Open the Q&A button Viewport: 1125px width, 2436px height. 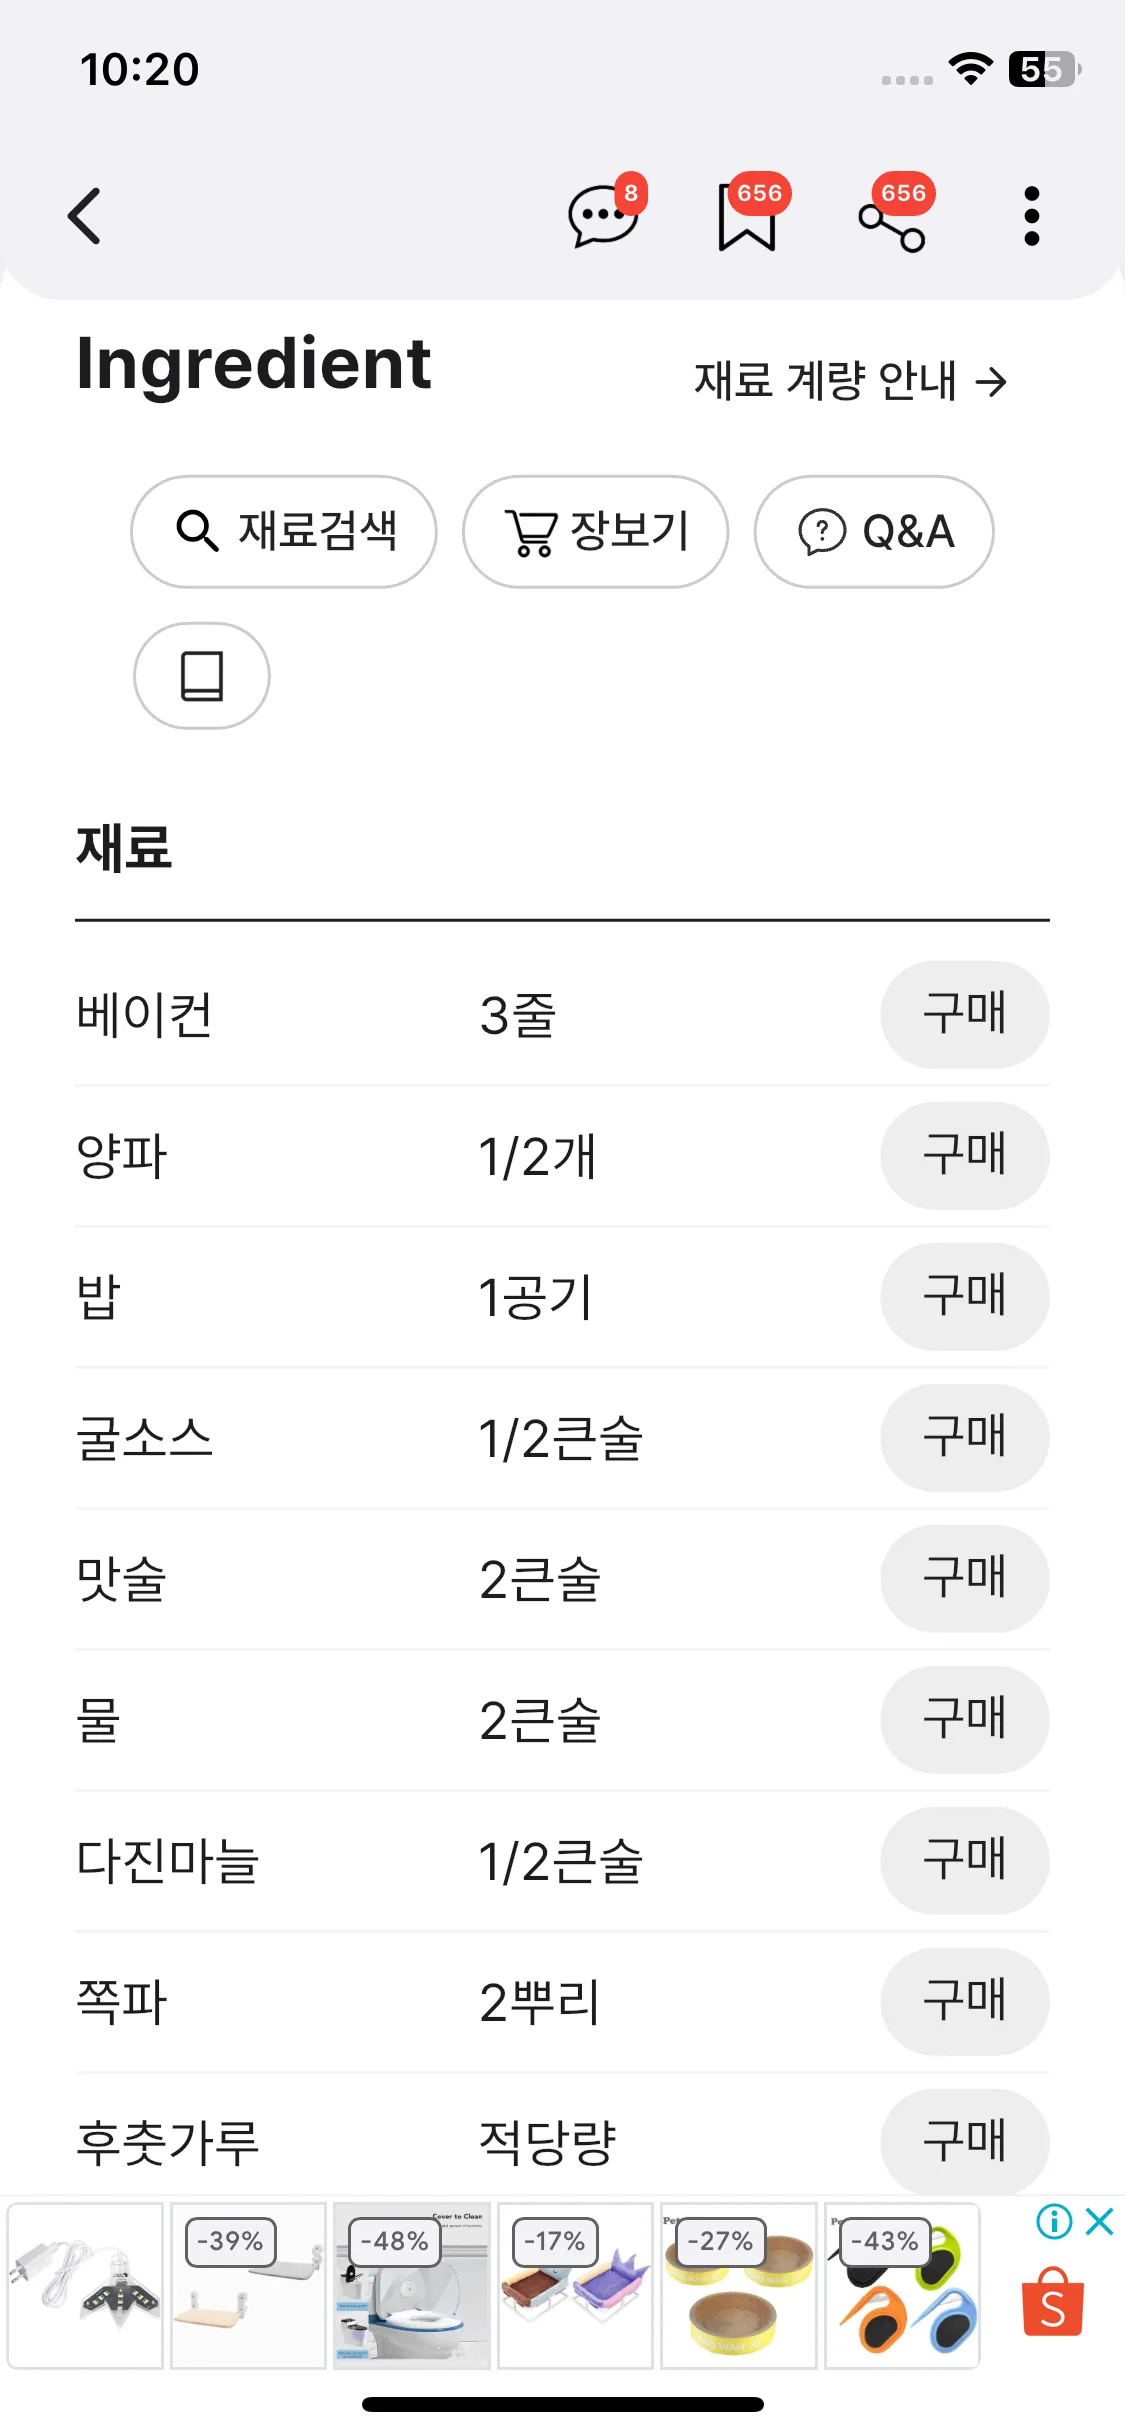tap(874, 531)
